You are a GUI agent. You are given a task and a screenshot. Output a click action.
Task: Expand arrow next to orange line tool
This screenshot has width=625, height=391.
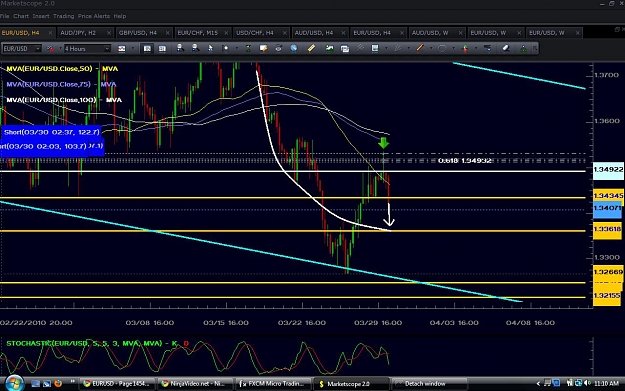point(431,49)
